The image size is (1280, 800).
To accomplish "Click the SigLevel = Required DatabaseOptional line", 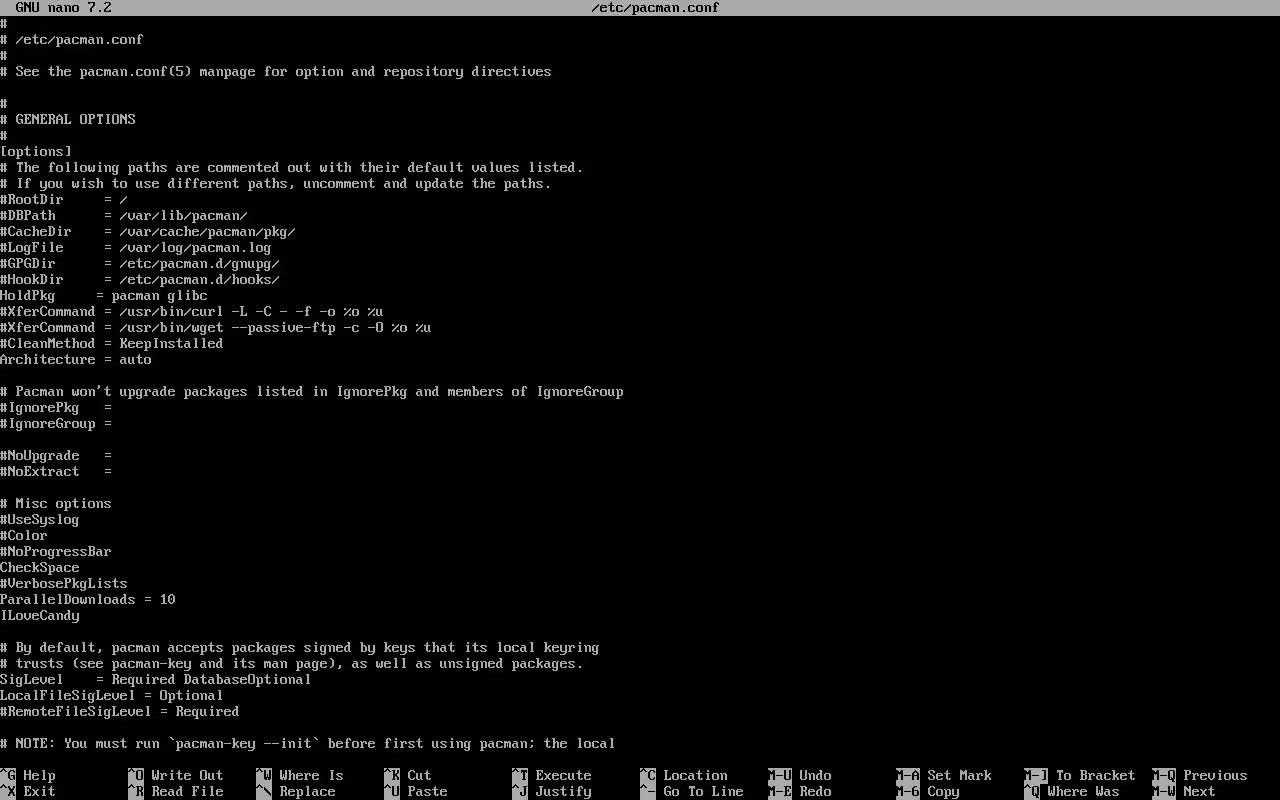I will coord(156,679).
